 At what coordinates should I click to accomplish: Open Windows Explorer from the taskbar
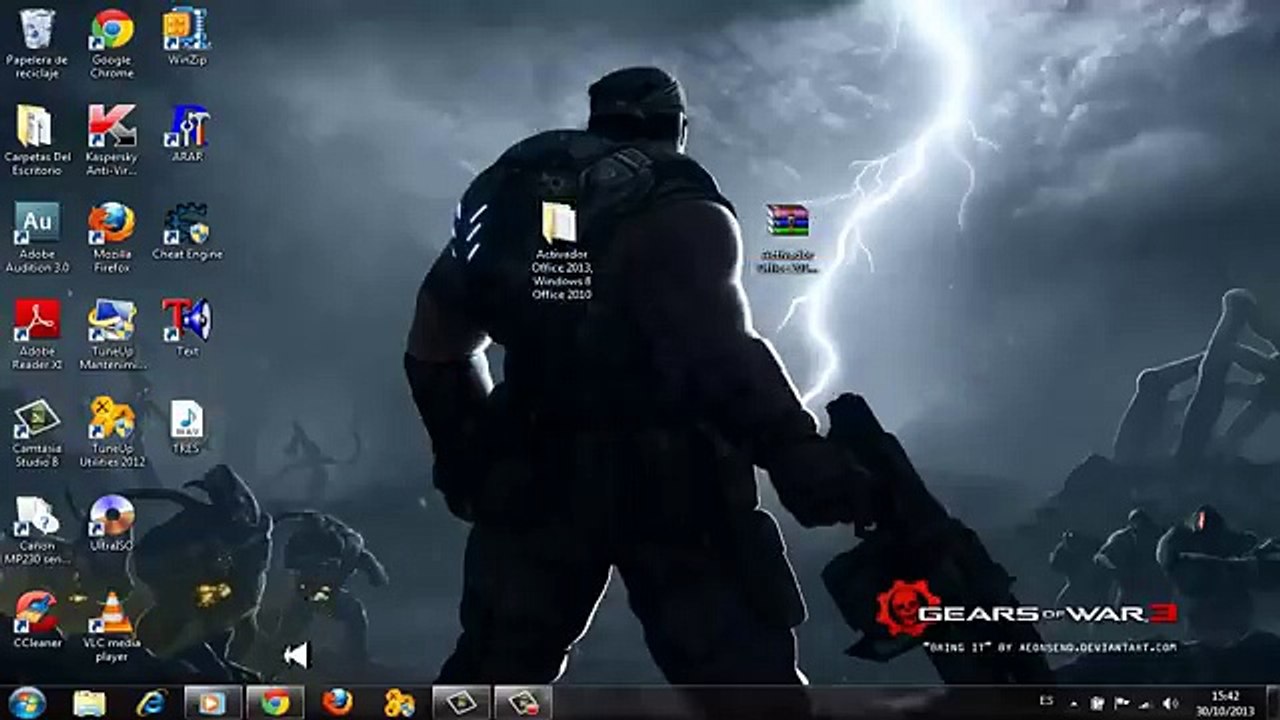click(x=90, y=702)
